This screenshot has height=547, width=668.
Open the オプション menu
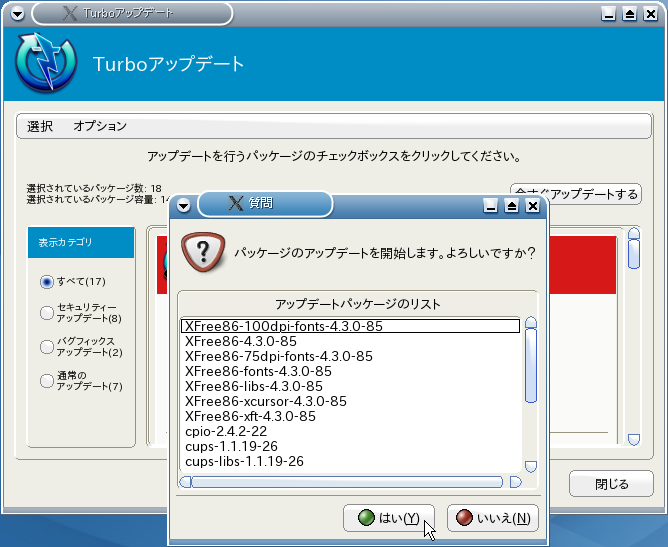tap(100, 126)
